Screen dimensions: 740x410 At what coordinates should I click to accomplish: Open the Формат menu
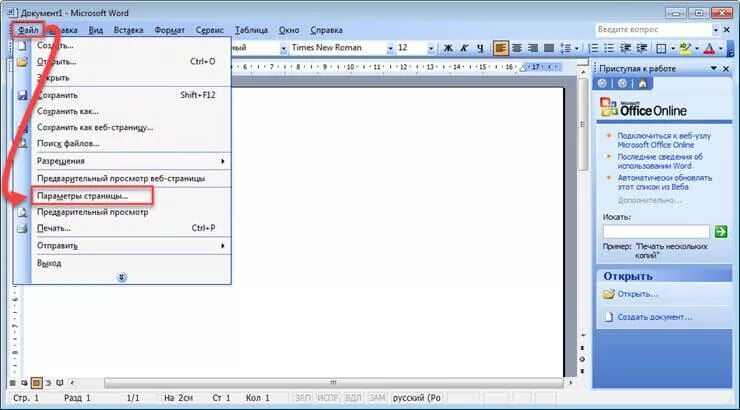(169, 30)
